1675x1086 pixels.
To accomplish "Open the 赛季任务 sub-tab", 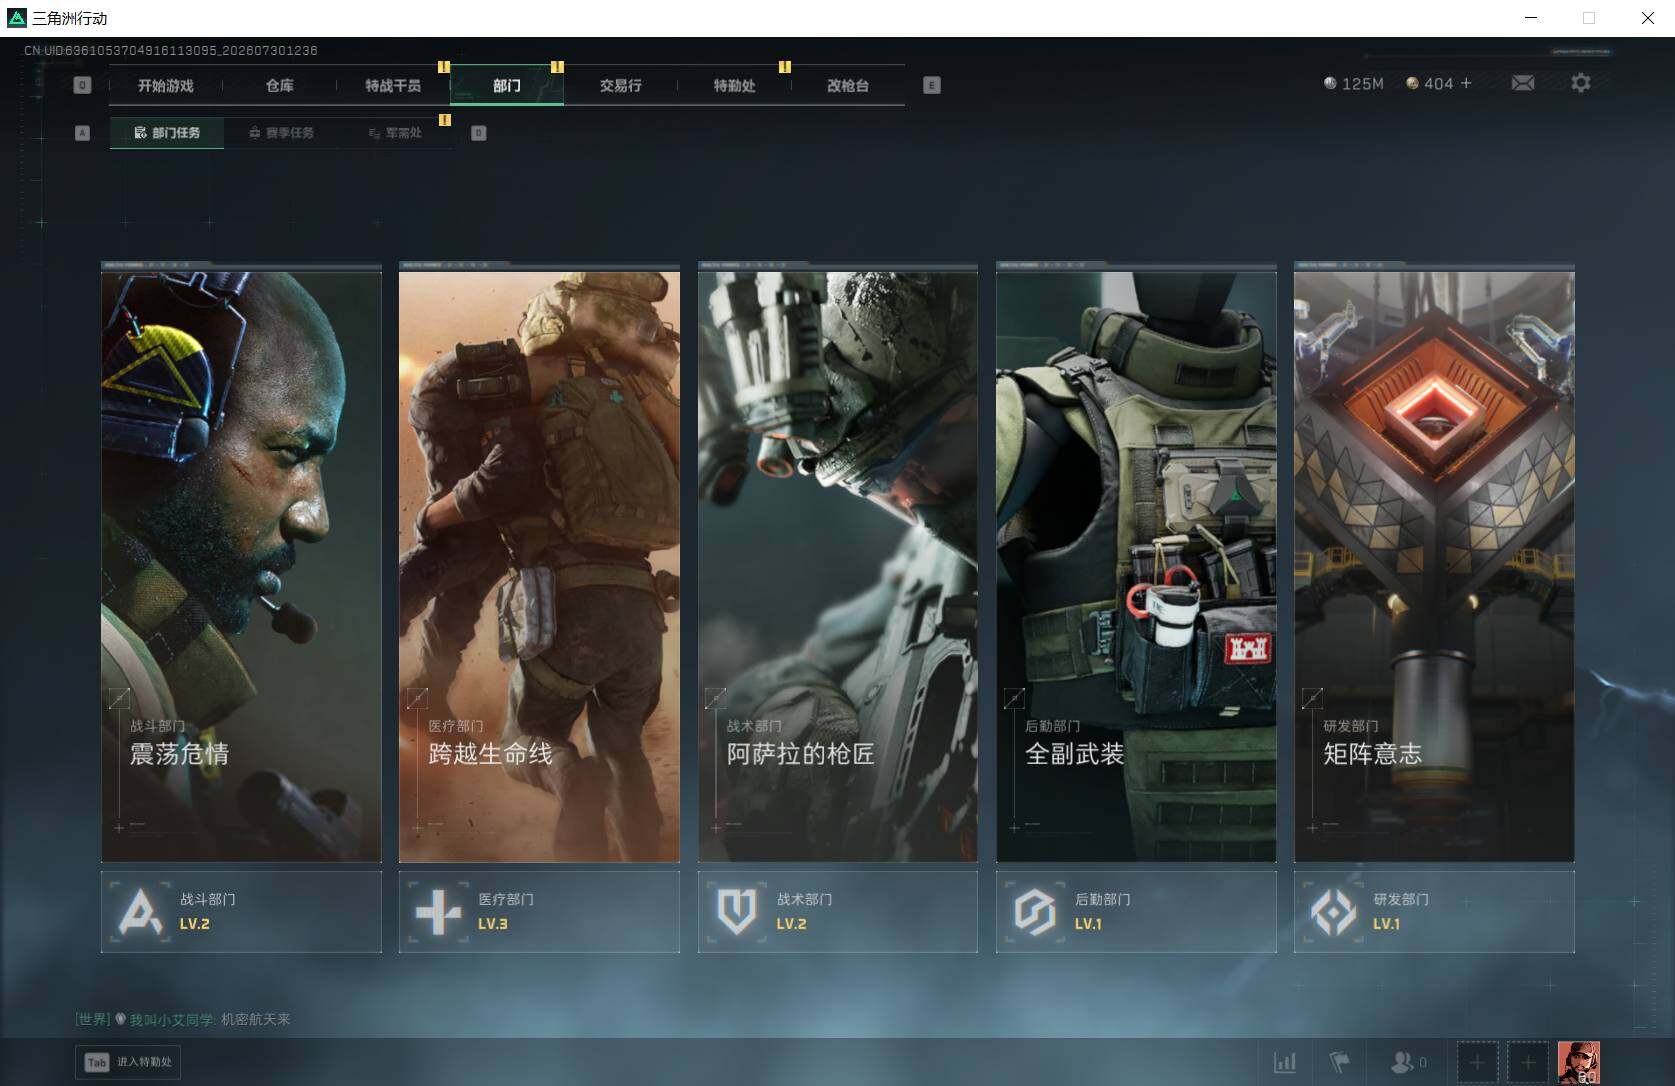I will pyautogui.click(x=281, y=133).
